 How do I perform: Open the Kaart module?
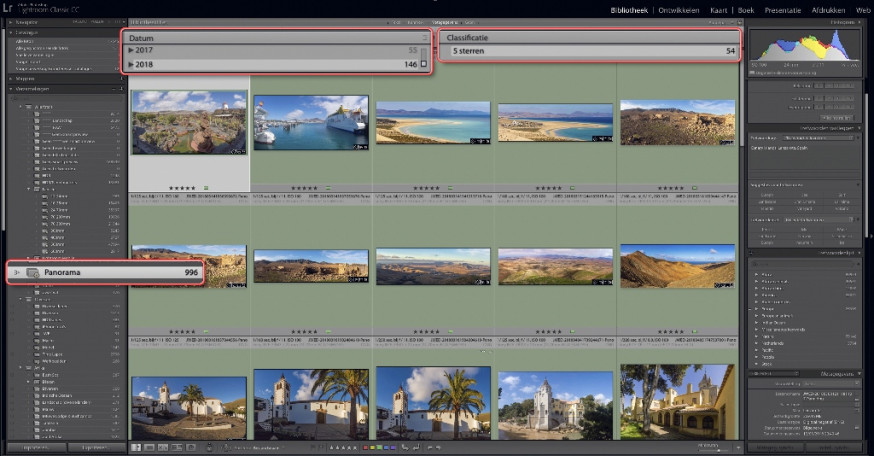tap(718, 10)
